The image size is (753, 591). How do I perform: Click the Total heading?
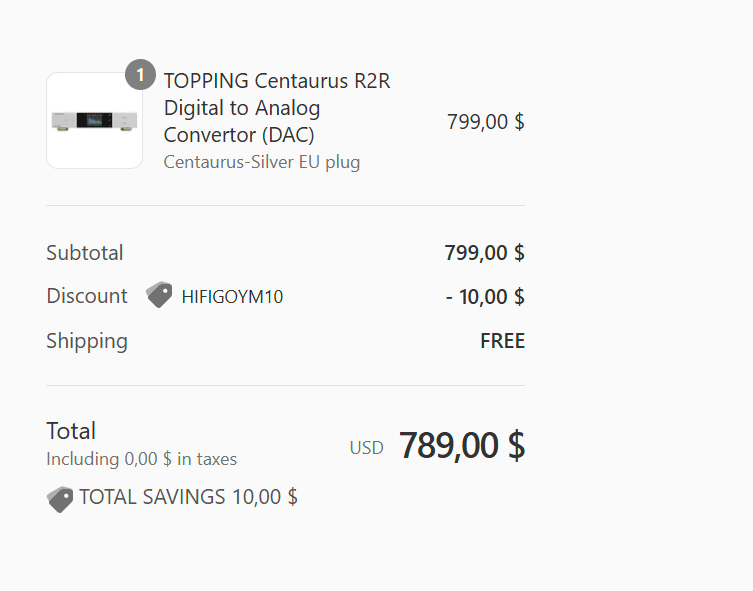[x=71, y=431]
